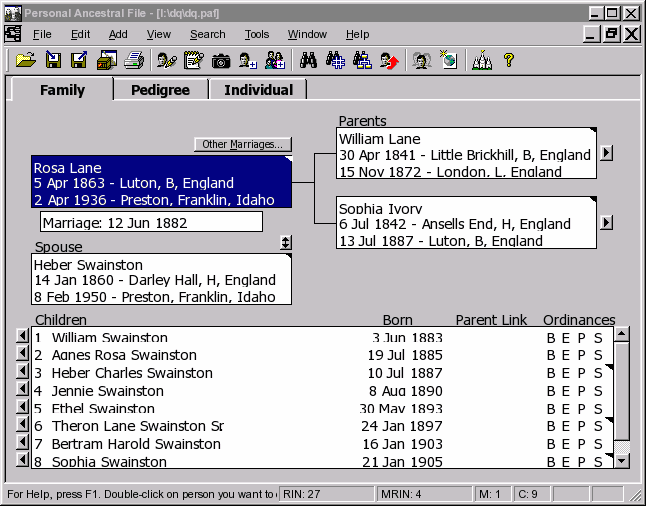The width and height of the screenshot is (646, 506).
Task: Switch to the Pedigree tab
Action: 160,90
